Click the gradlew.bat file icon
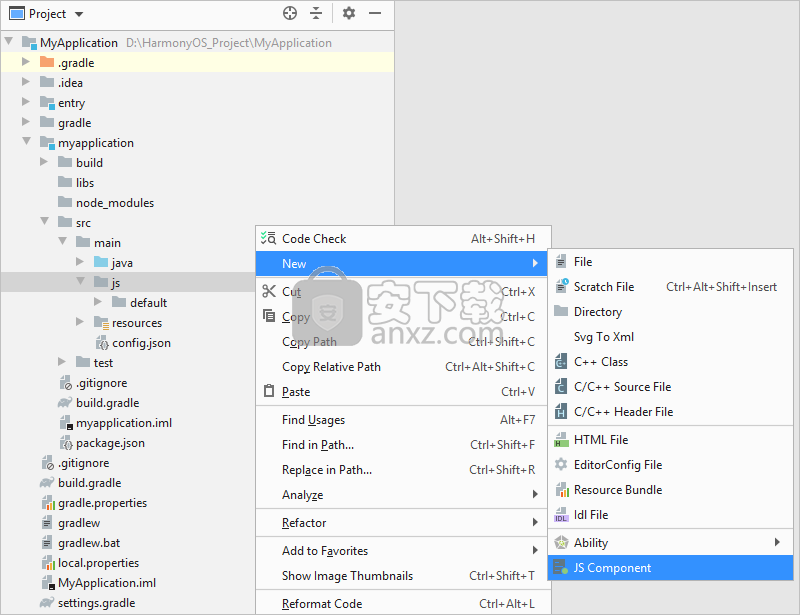800x615 pixels. click(47, 543)
